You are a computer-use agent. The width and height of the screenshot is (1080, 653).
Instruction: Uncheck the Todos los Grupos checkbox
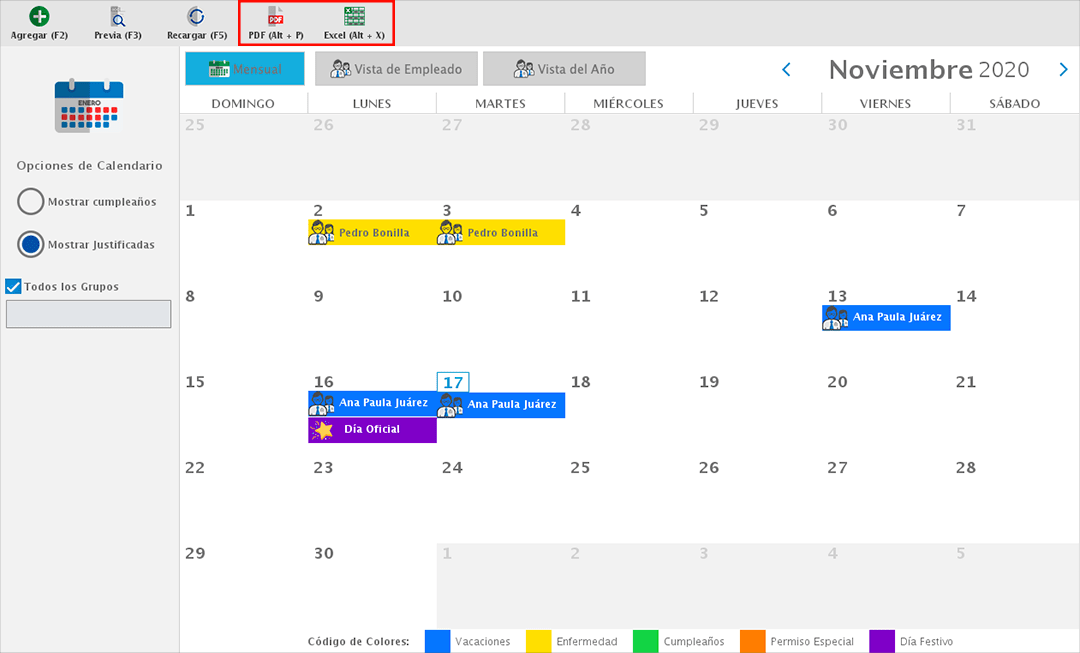tap(13, 287)
